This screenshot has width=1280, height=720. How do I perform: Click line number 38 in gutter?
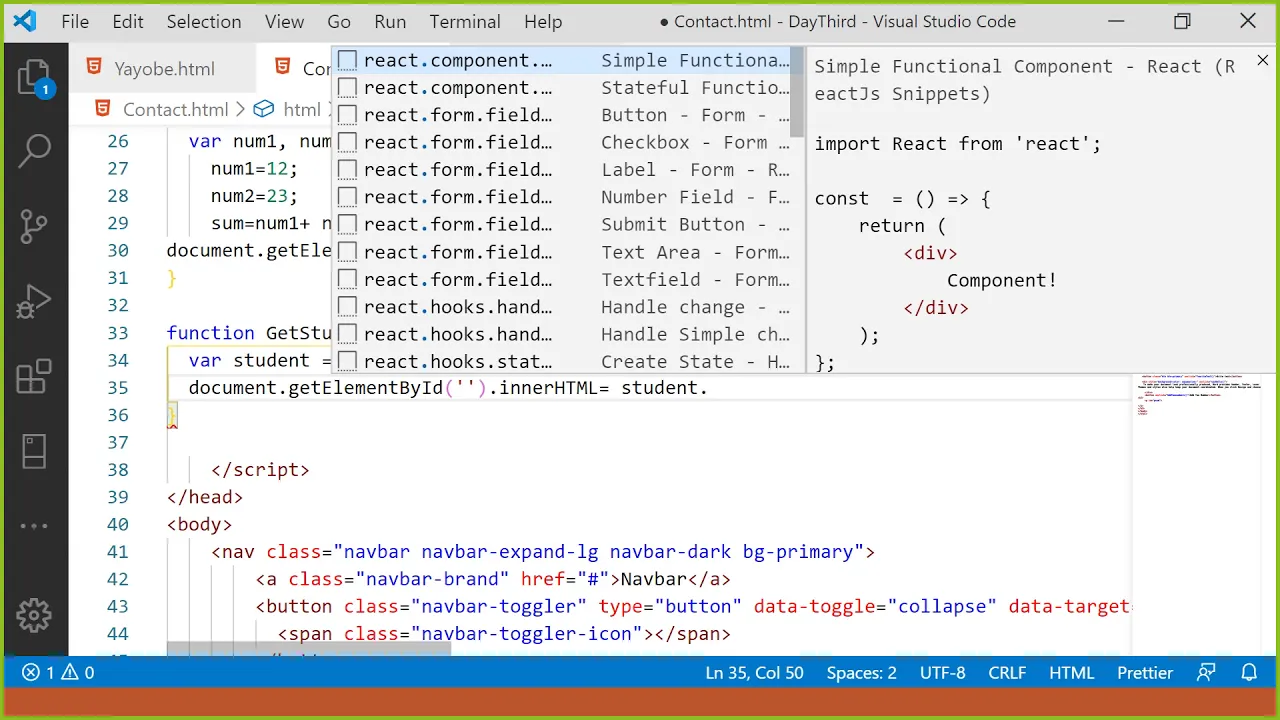[117, 470]
